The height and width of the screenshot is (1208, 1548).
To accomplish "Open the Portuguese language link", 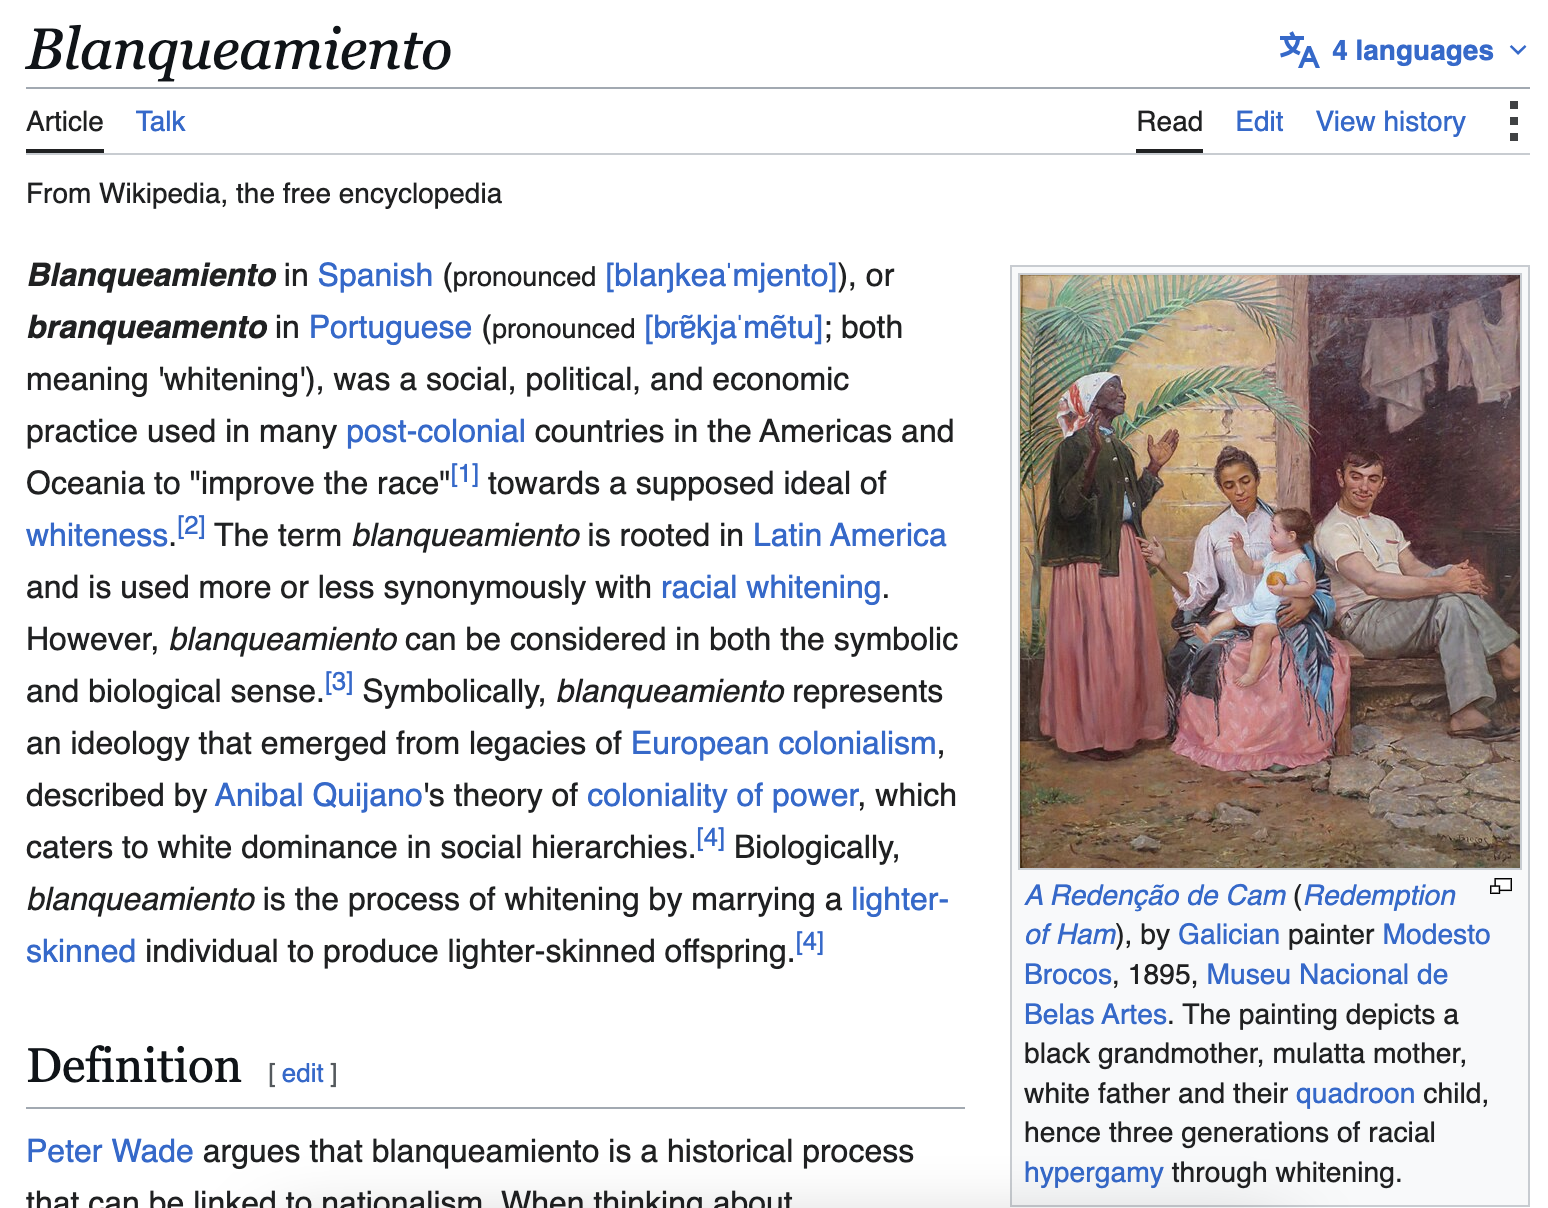I will (390, 327).
